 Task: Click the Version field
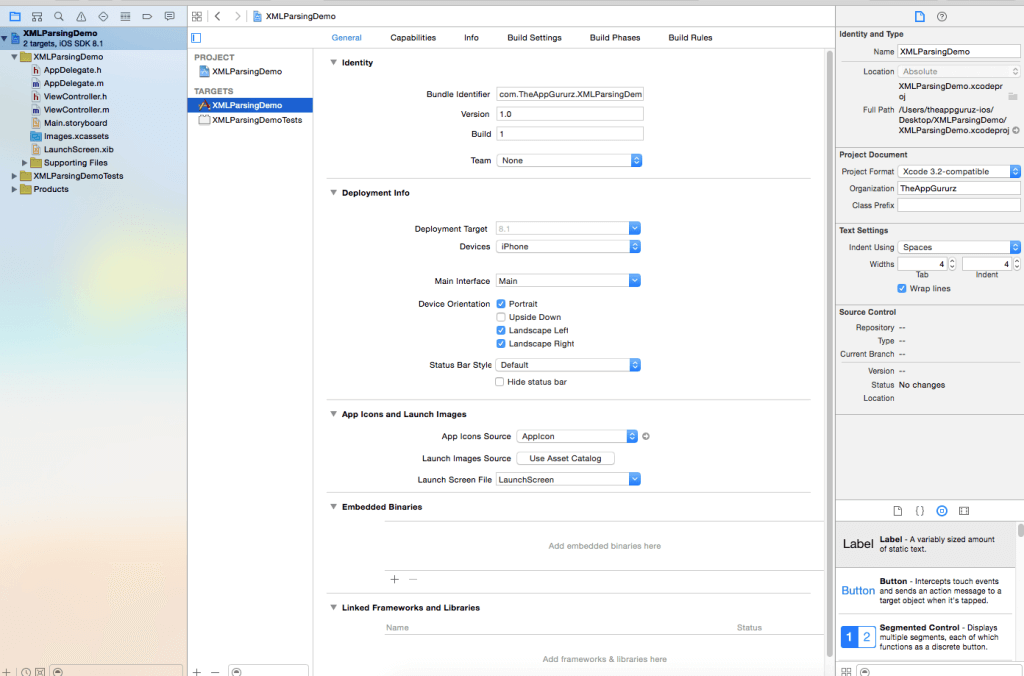(569, 114)
